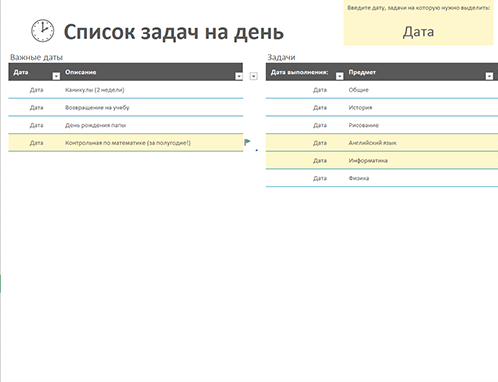The width and height of the screenshot is (498, 382).
Task: Click the Дата cell in Рисование row
Action: coord(320,125)
